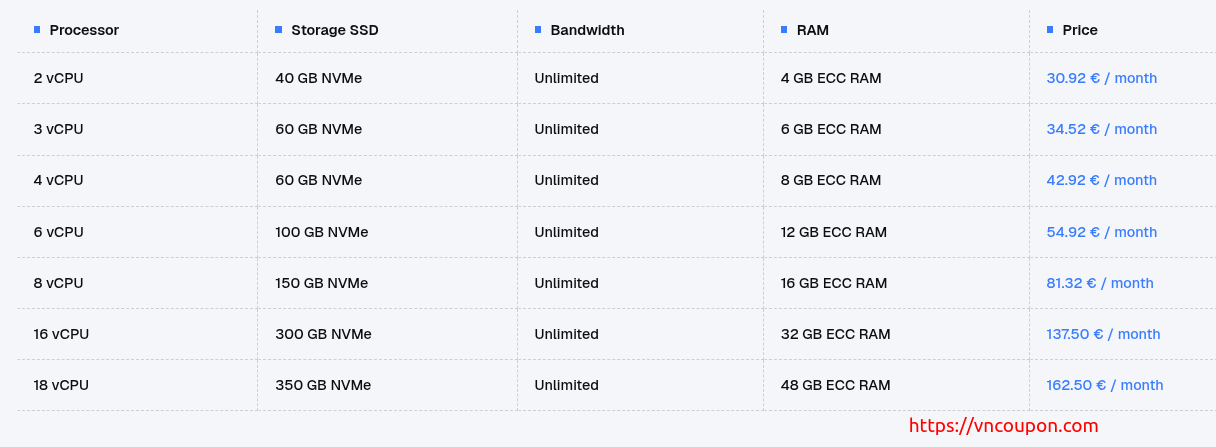Click the 350 GB NVMe storage cell
1216x447 pixels.
[x=323, y=385]
